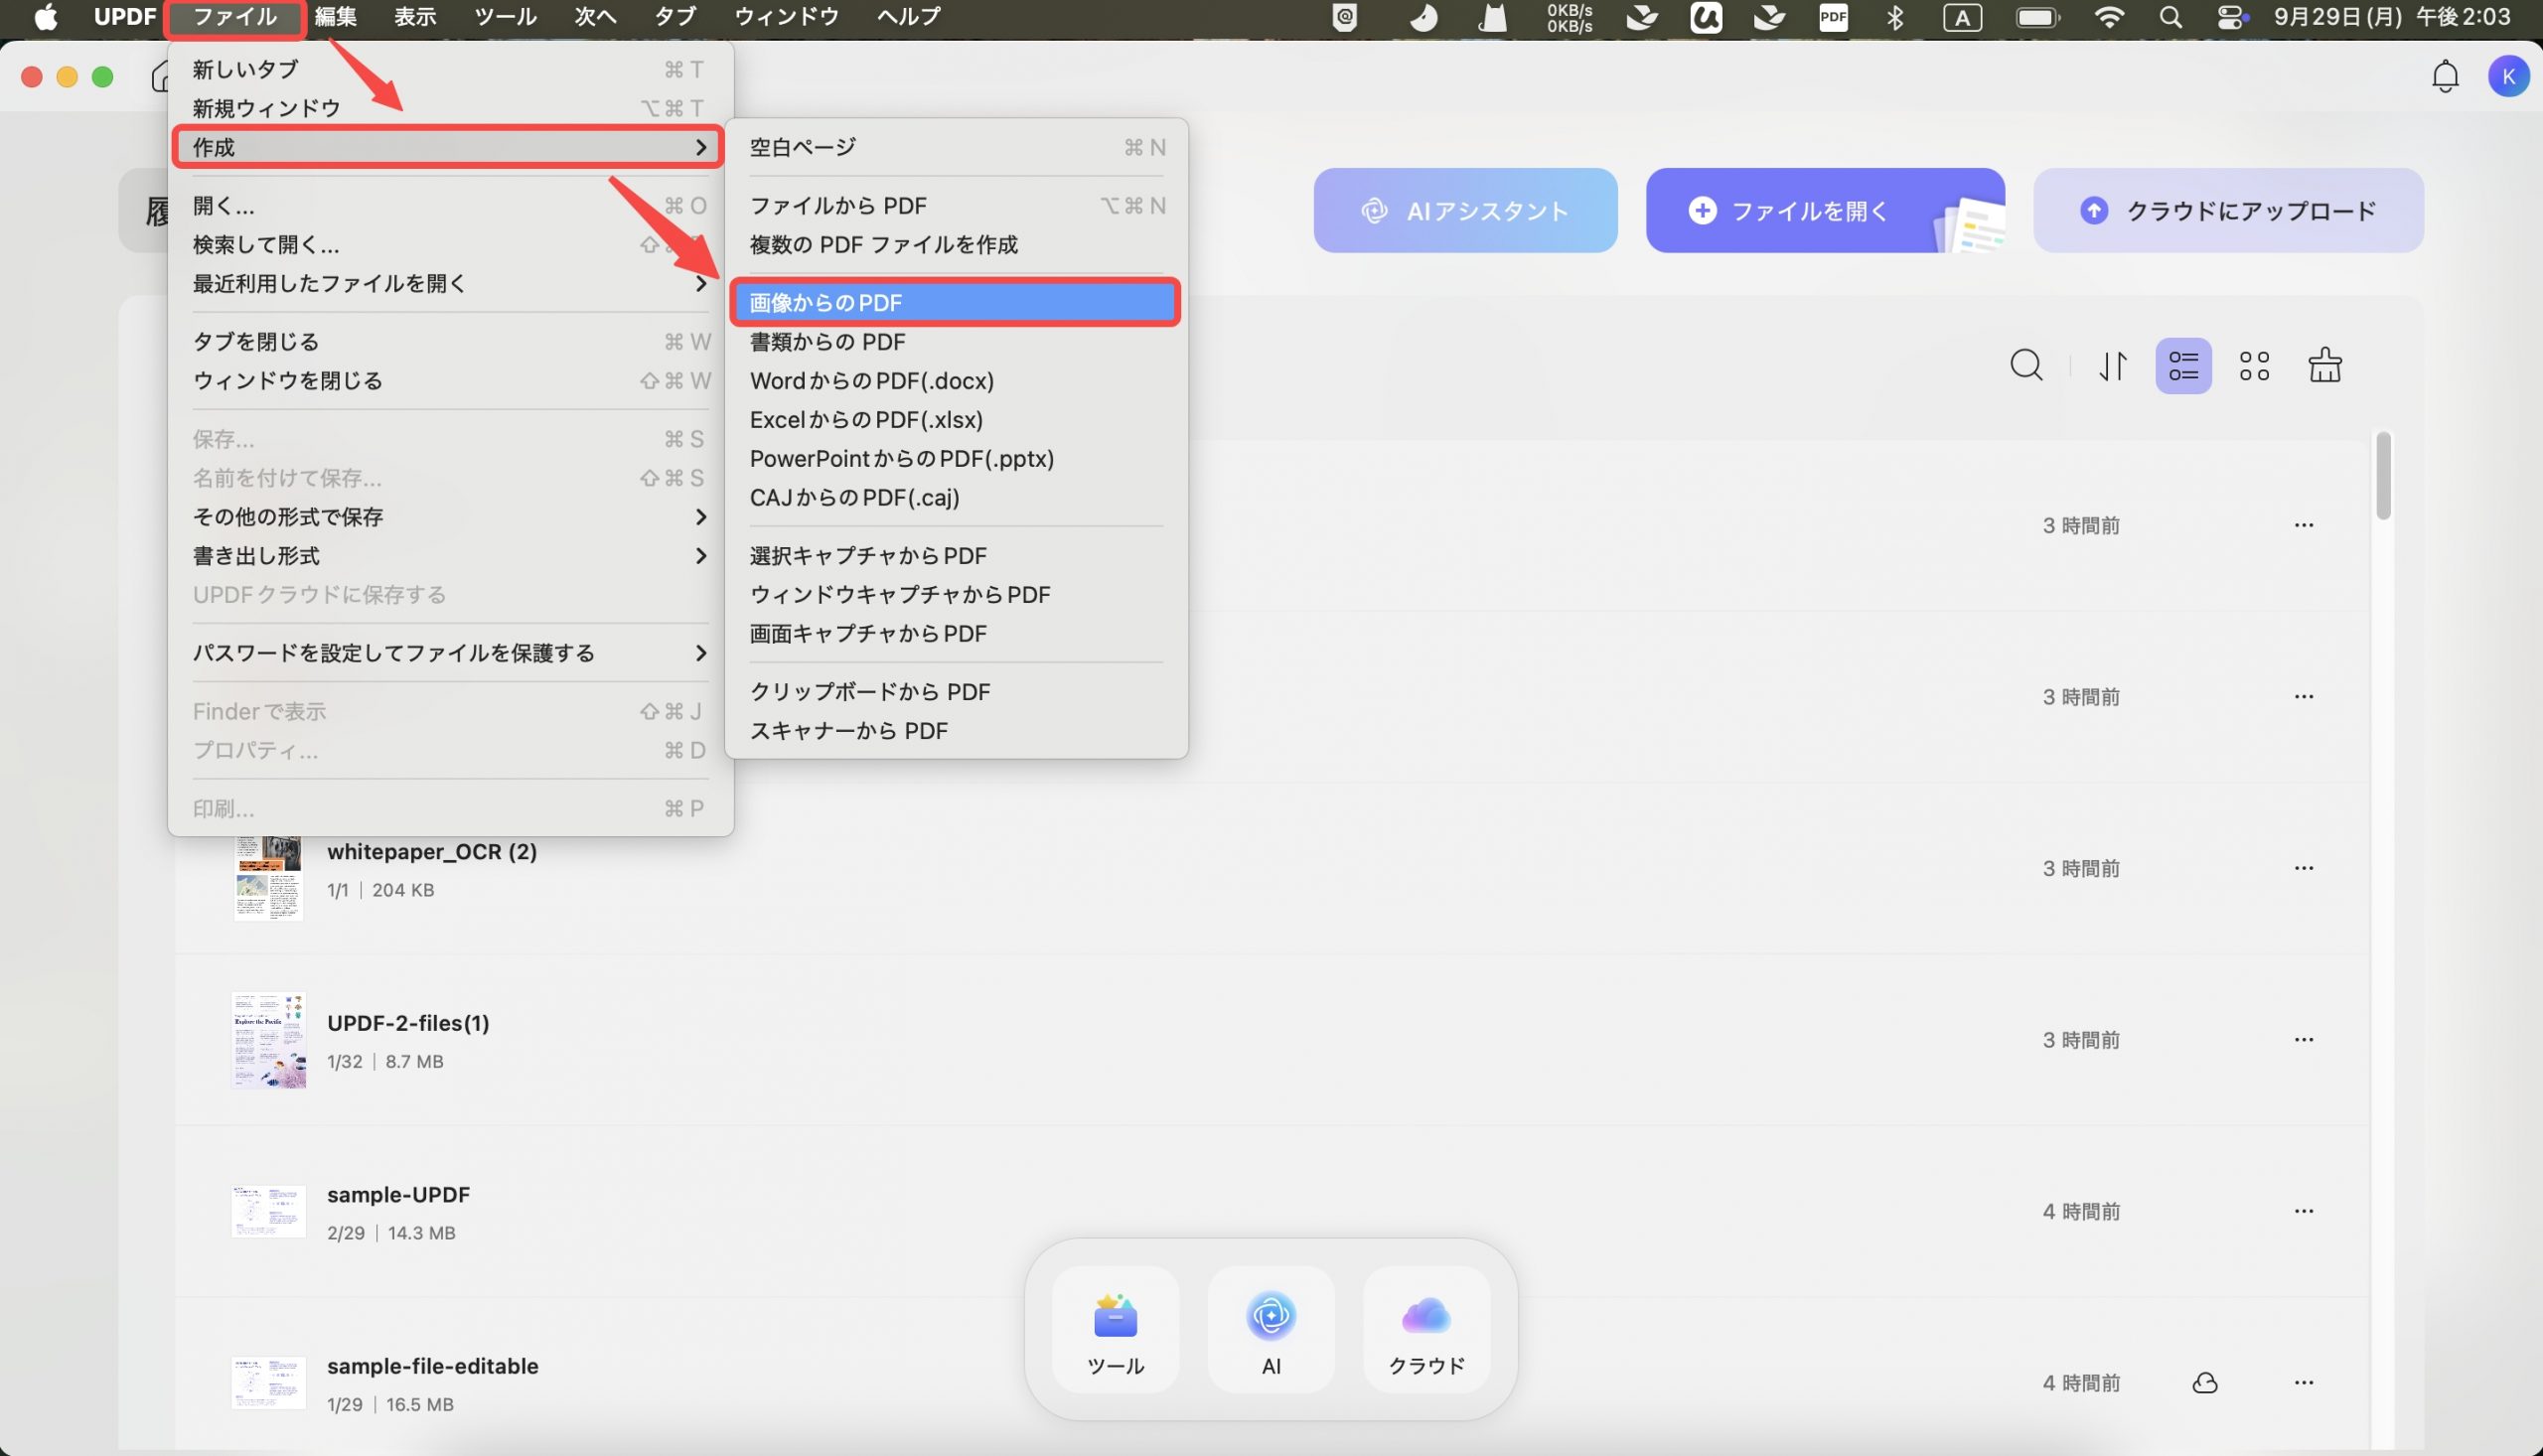Open the sort order icon

(x=2112, y=365)
